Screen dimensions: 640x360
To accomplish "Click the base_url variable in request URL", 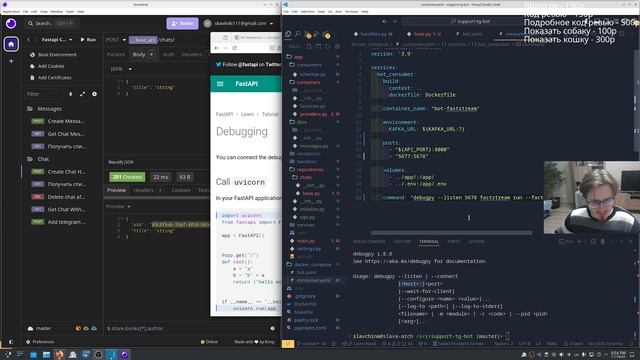I will 143,40.
